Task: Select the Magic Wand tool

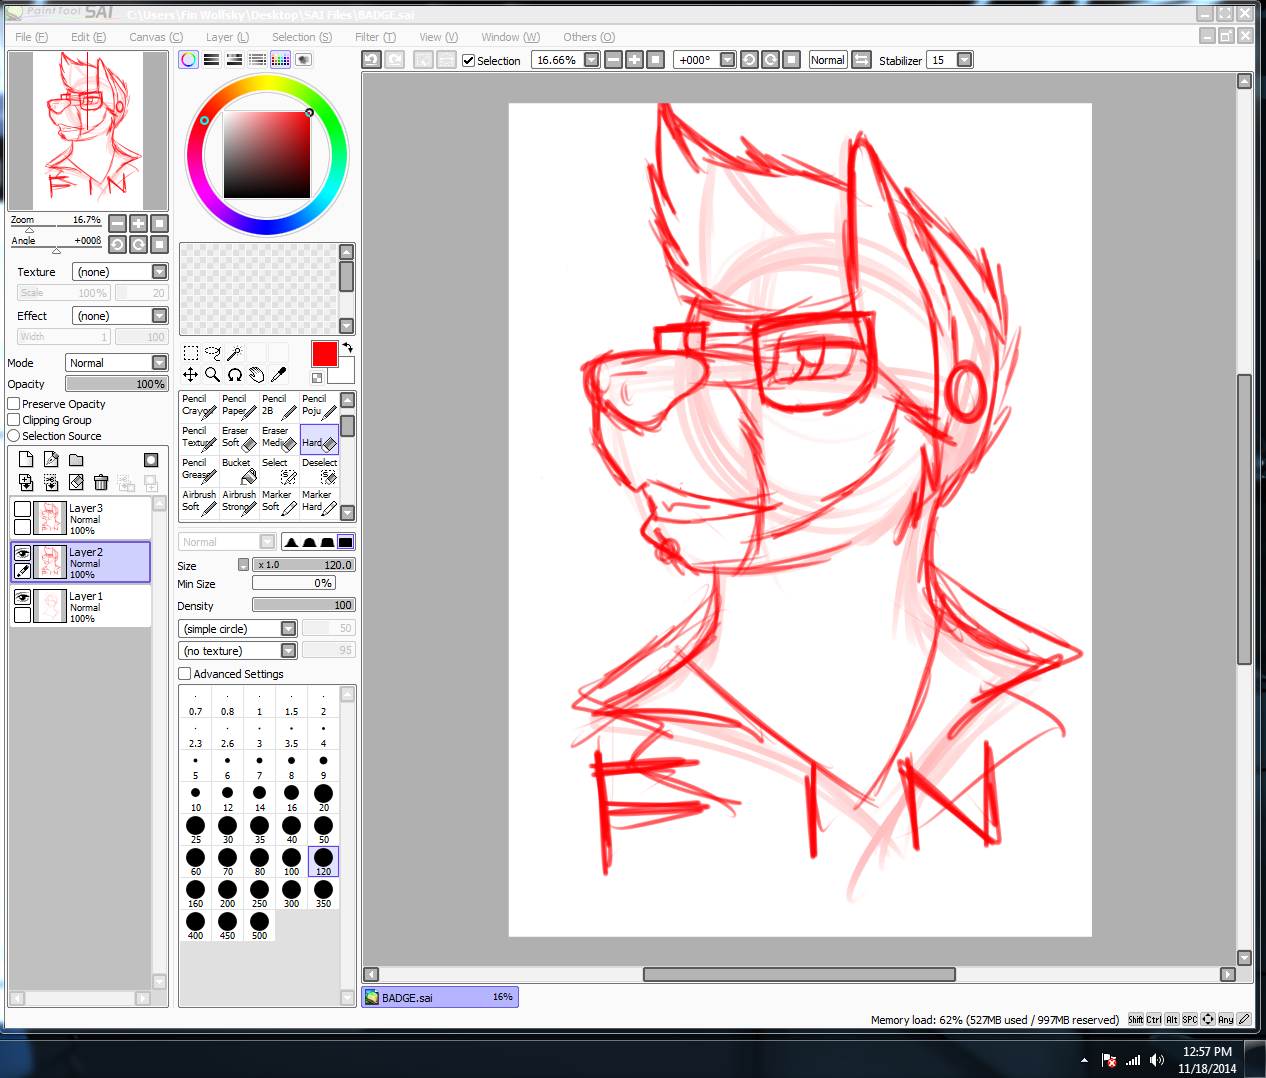Action: [234, 353]
